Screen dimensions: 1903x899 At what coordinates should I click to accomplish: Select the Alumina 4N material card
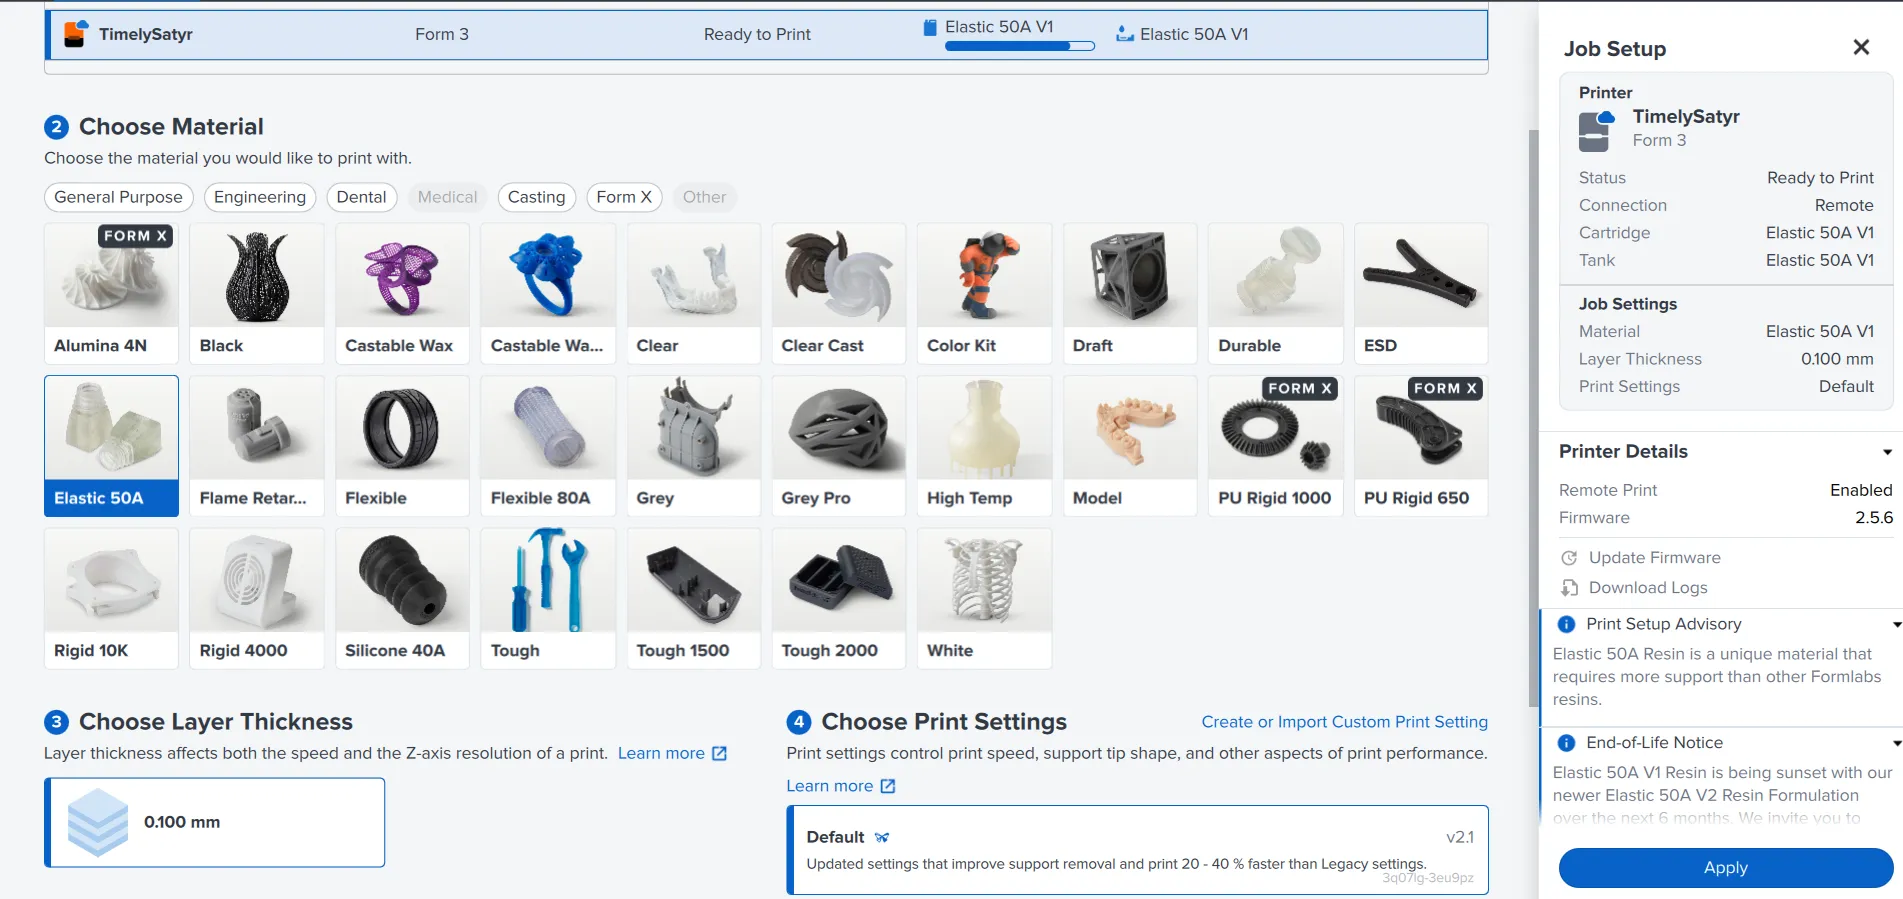[x=111, y=293]
